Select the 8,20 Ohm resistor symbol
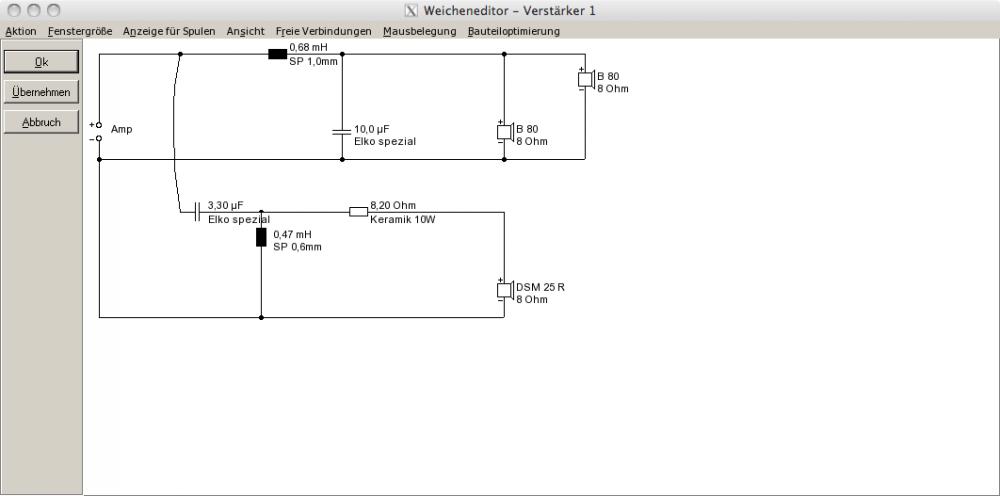Screen dimensions: 1000x496 click(358, 212)
